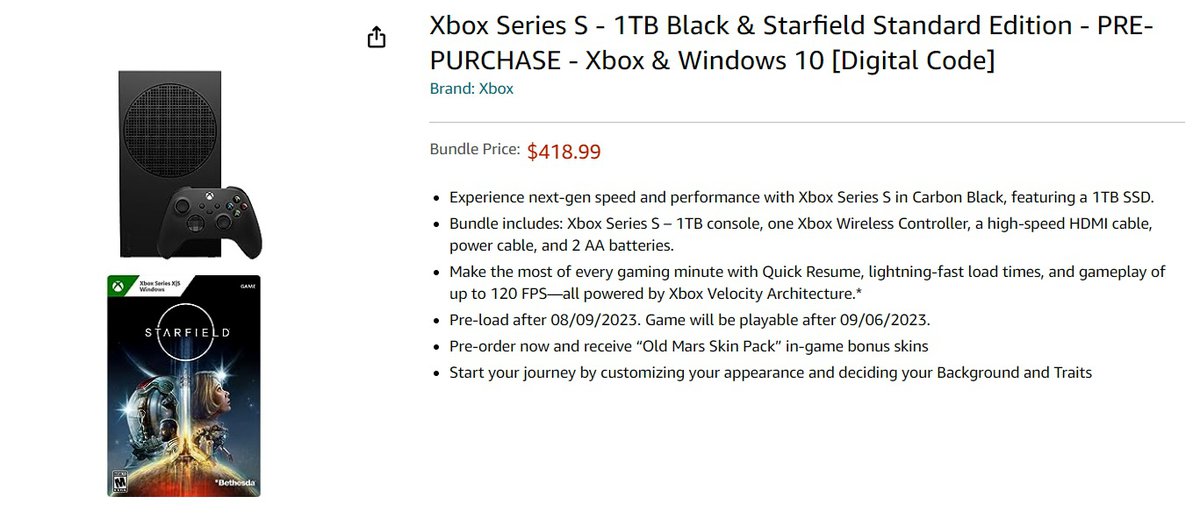Viewport: 1200px width, 518px height.
Task: Open the Brand: Xbox link
Action: [471, 88]
